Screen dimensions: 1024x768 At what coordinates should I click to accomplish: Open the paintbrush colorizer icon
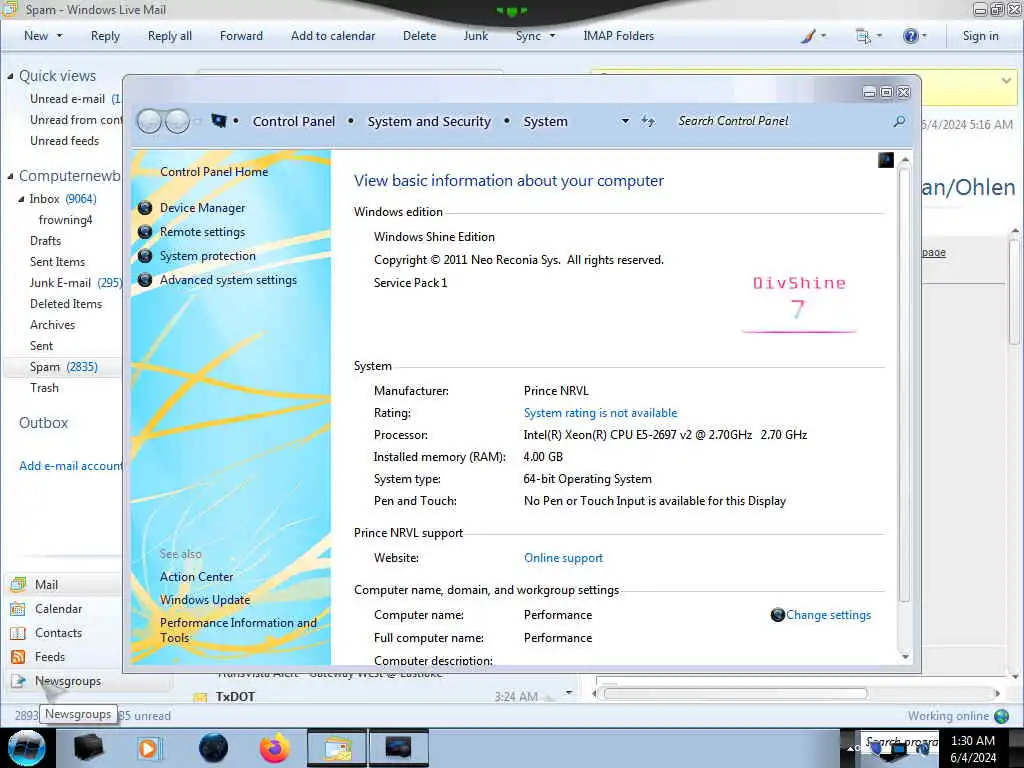click(808, 36)
